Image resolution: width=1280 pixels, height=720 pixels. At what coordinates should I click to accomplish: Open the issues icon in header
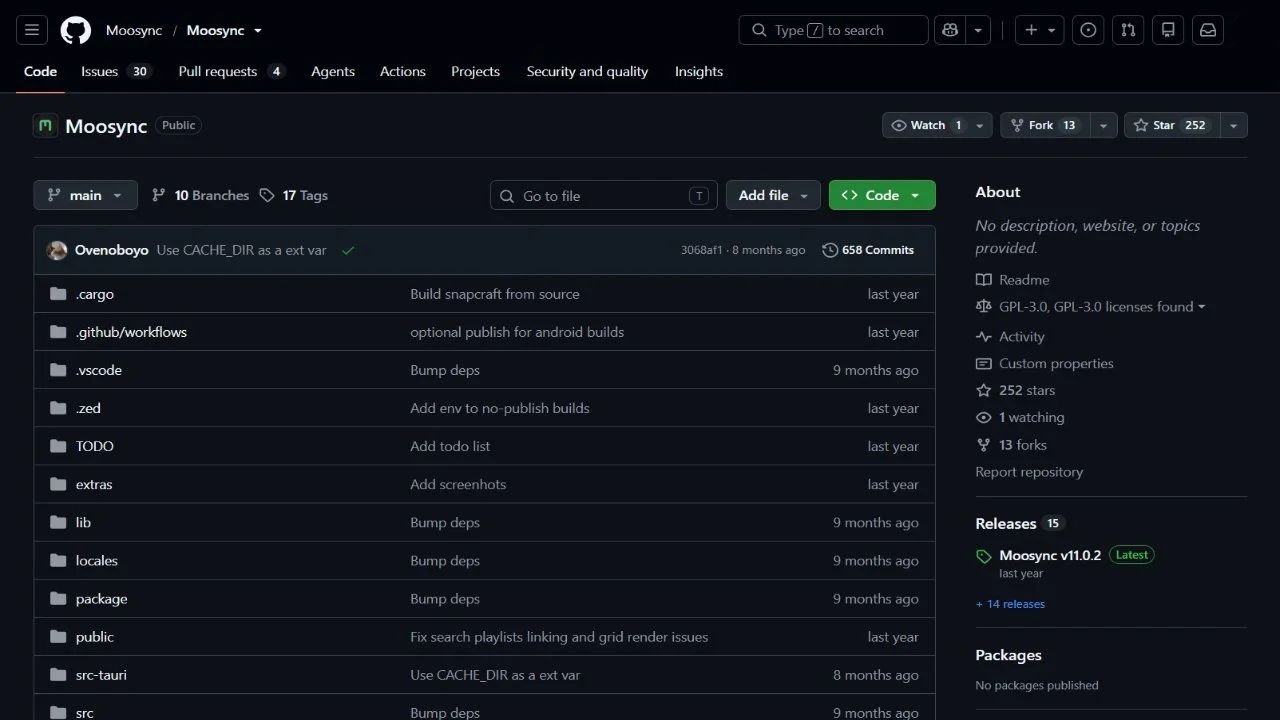[1088, 30]
